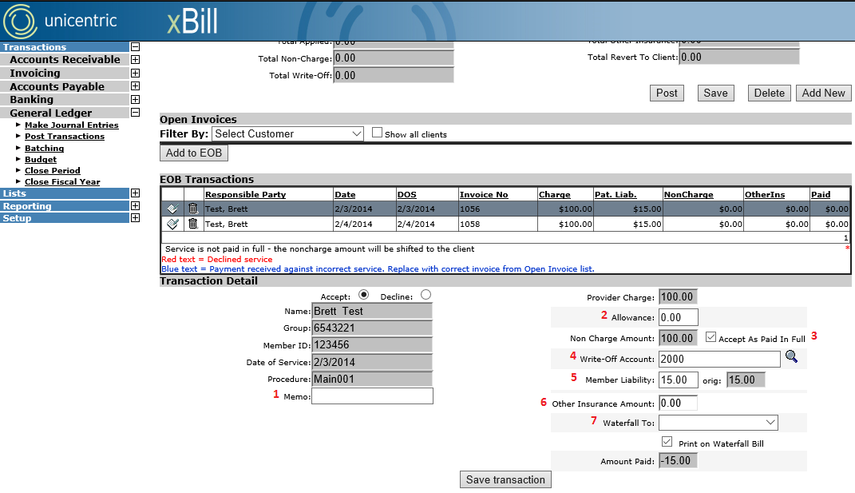
Task: Click the Other Insurance Amount field
Action: pos(678,403)
